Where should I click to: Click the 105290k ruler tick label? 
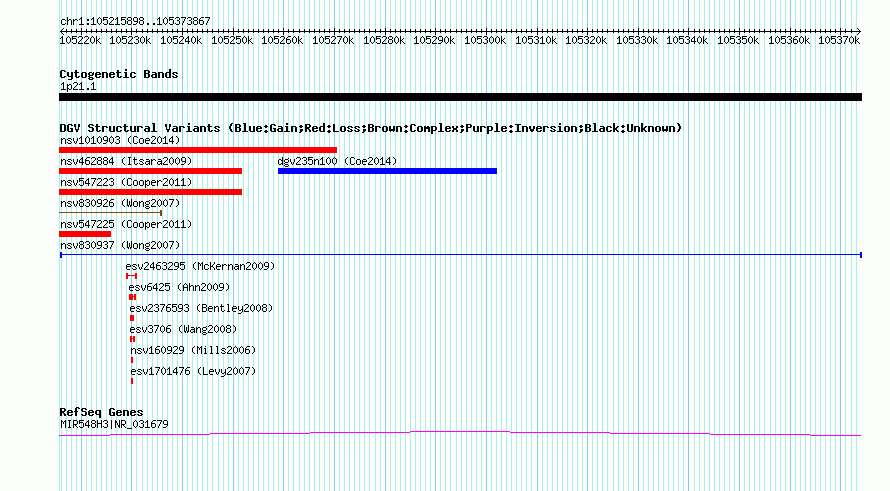(434, 40)
